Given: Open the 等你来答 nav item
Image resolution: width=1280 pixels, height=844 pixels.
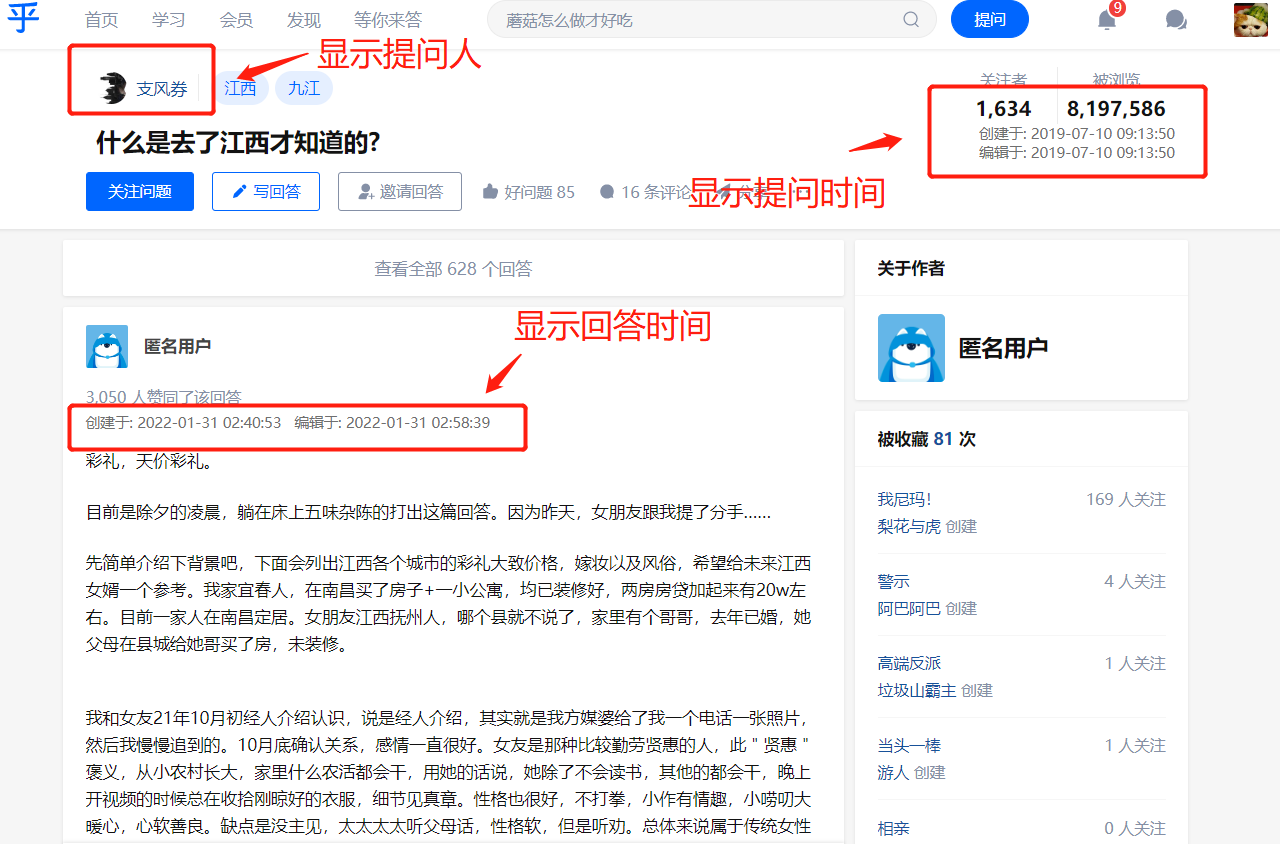Looking at the screenshot, I should 388,20.
